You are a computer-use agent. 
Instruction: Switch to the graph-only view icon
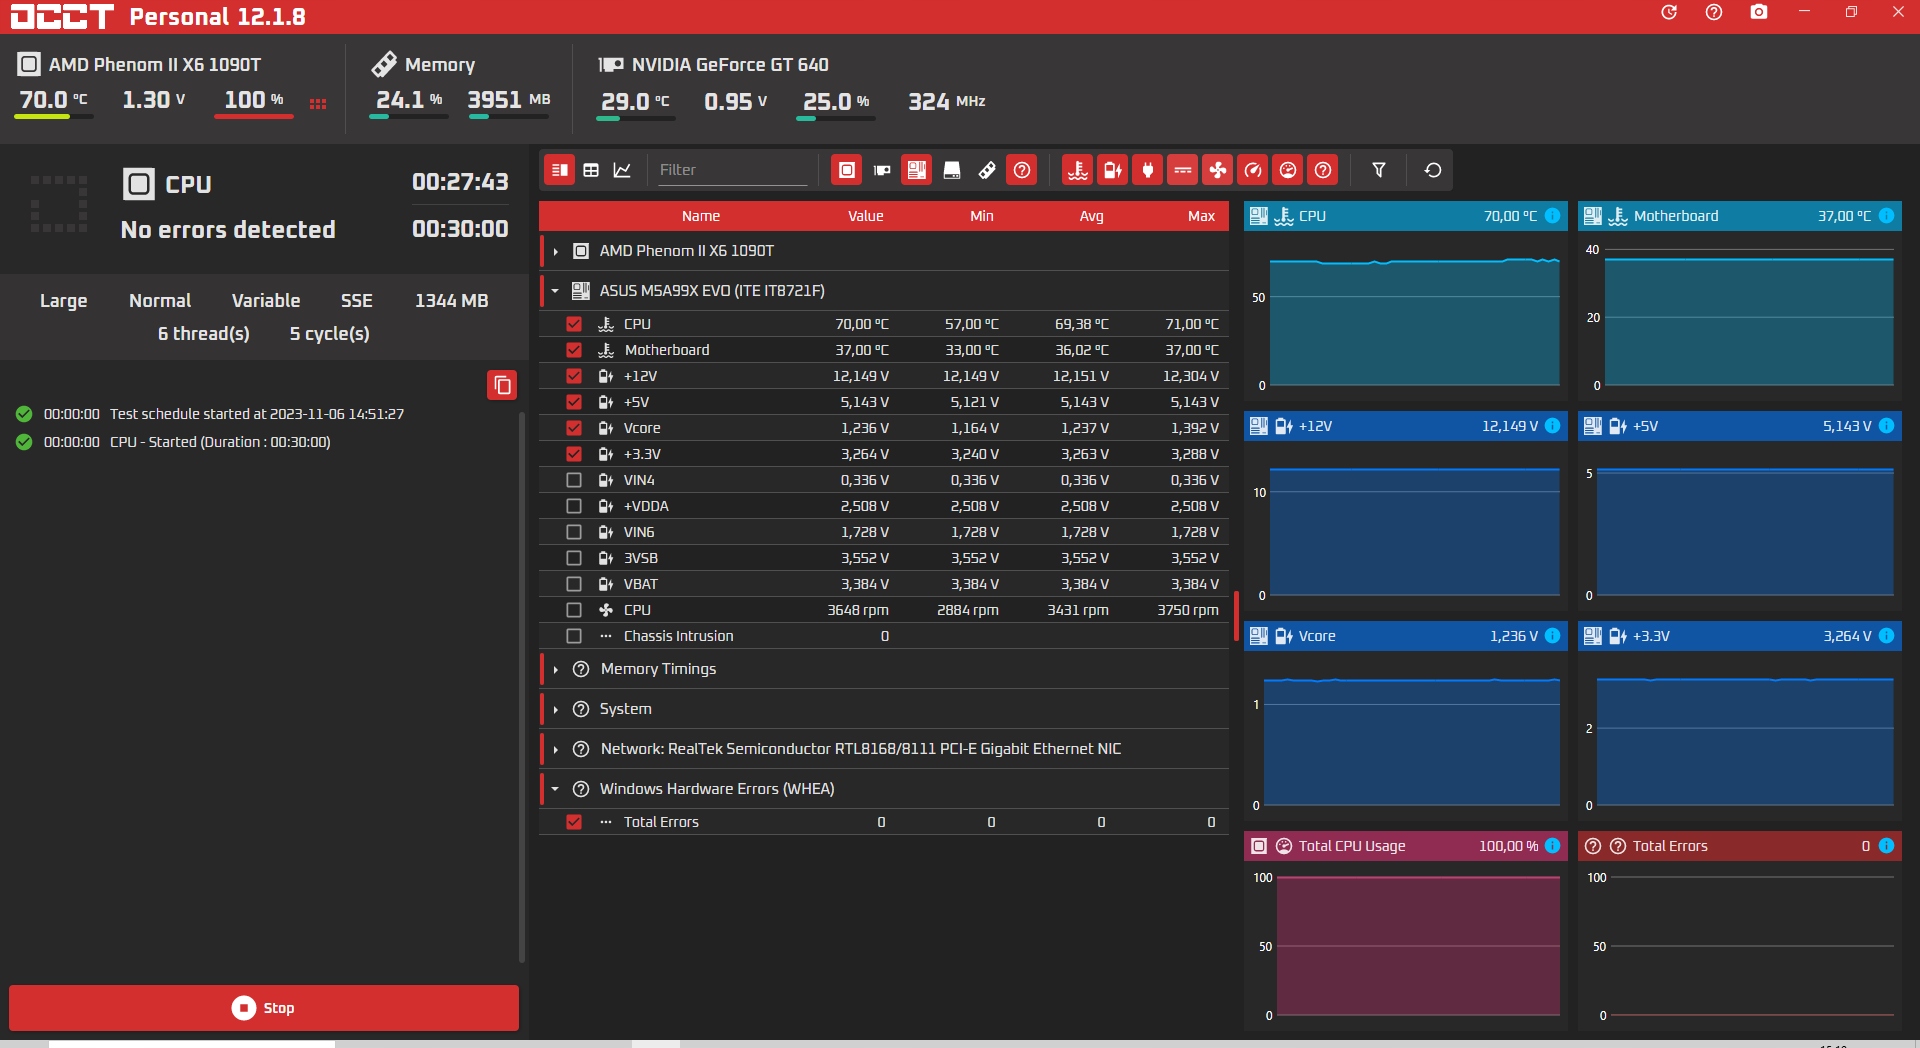coord(622,170)
